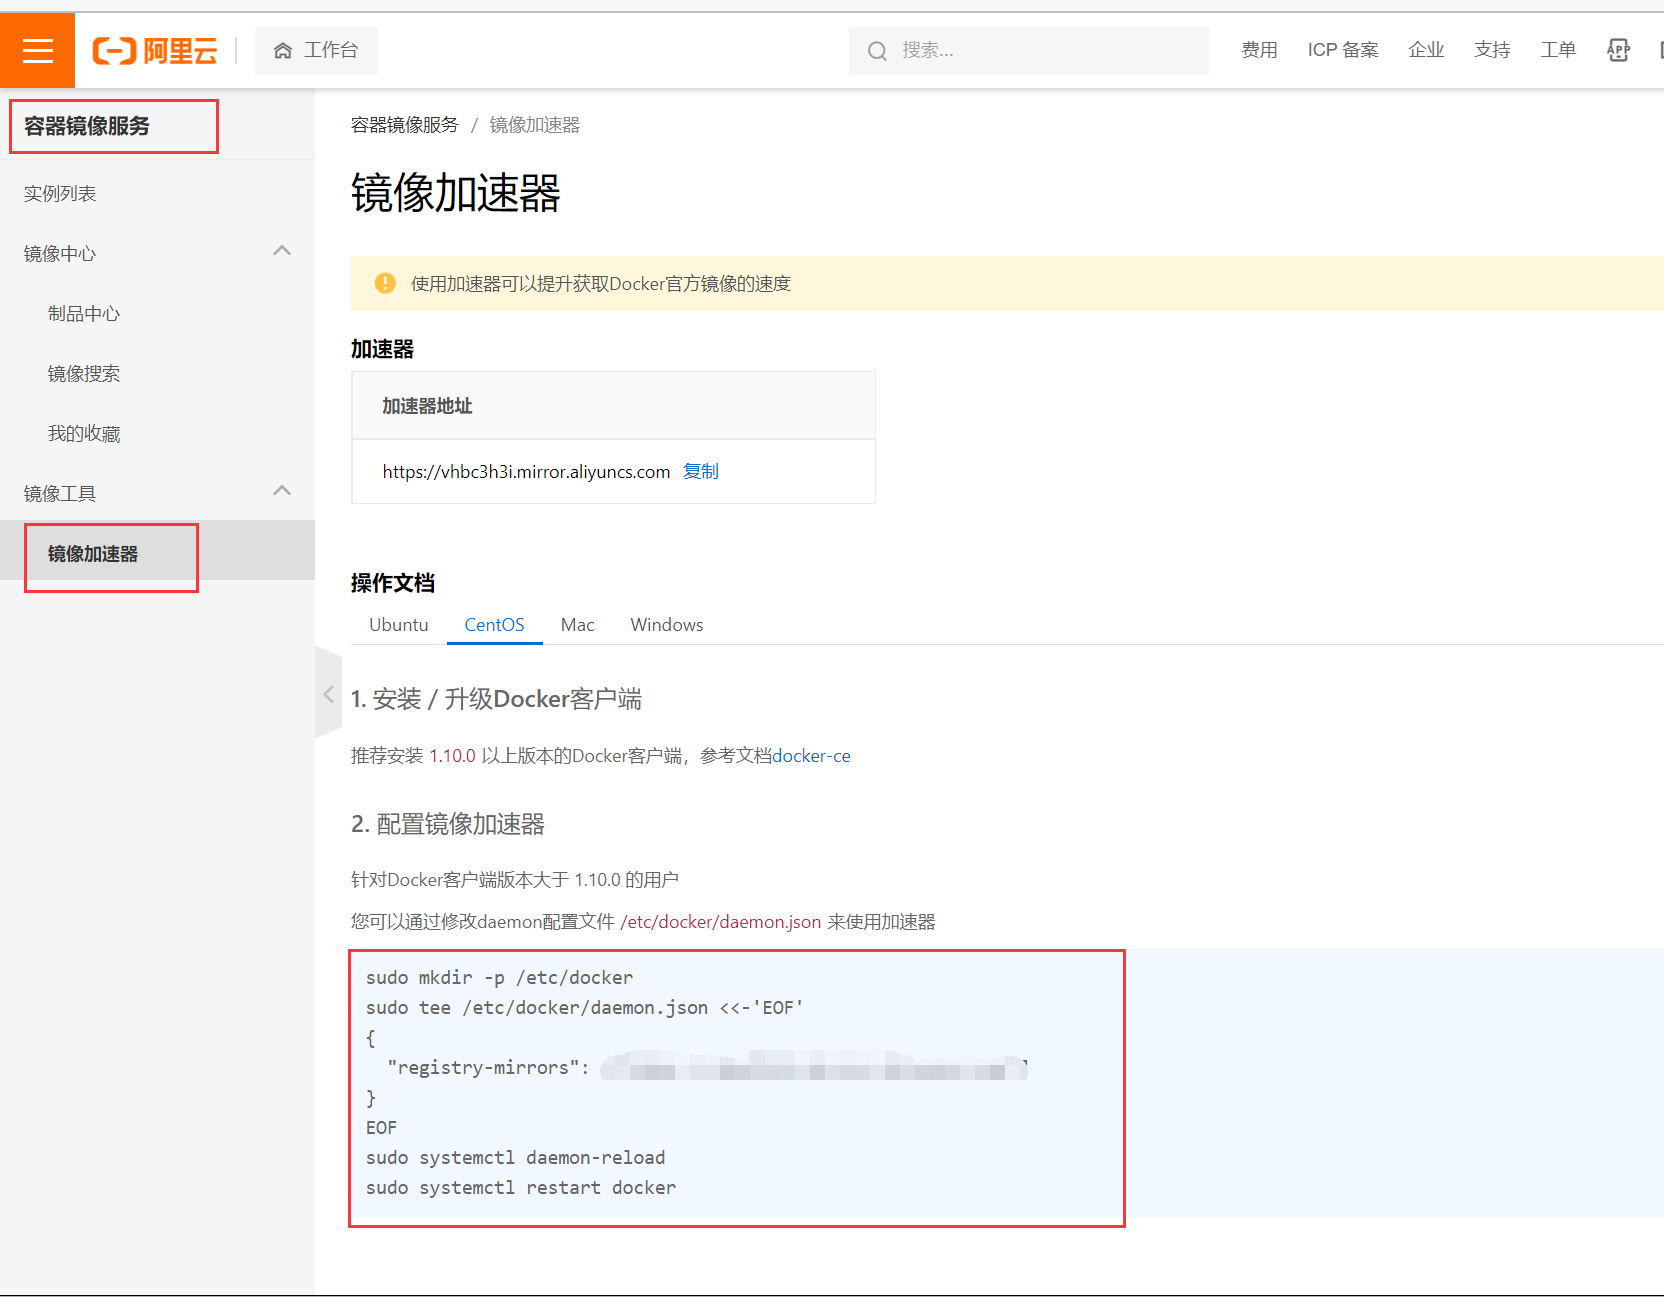The height and width of the screenshot is (1297, 1664).
Task: Click the ICP 备案 item
Action: point(1343,50)
